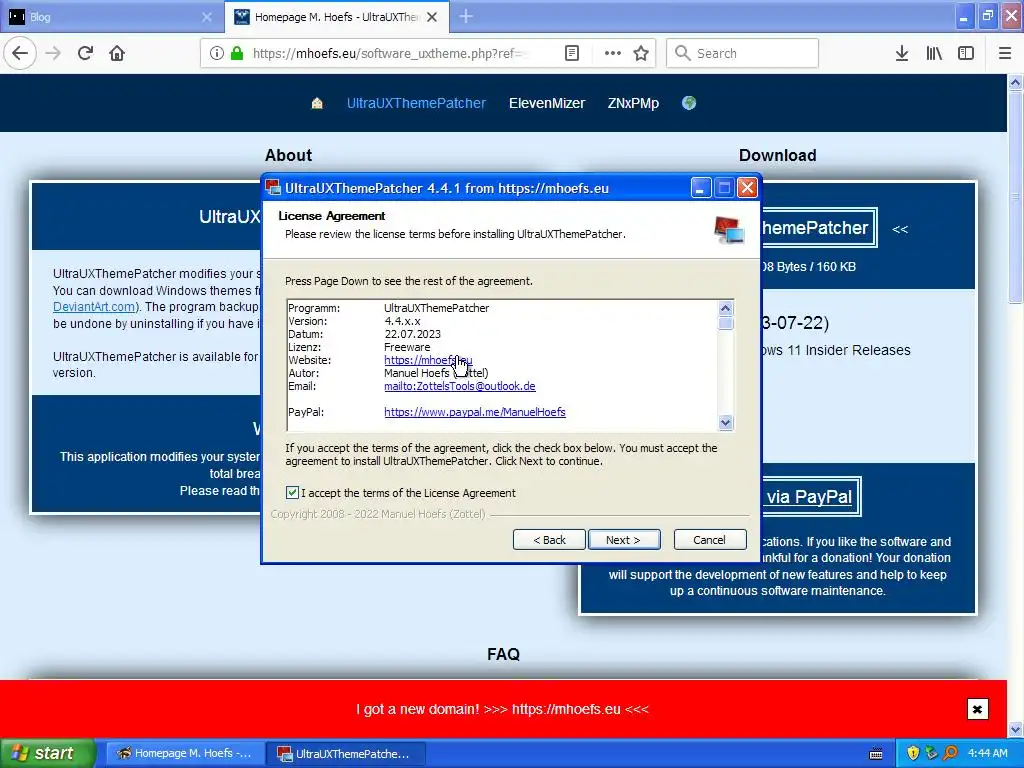Click the website home house icon
Image resolution: width=1024 pixels, height=768 pixels.
point(317,103)
